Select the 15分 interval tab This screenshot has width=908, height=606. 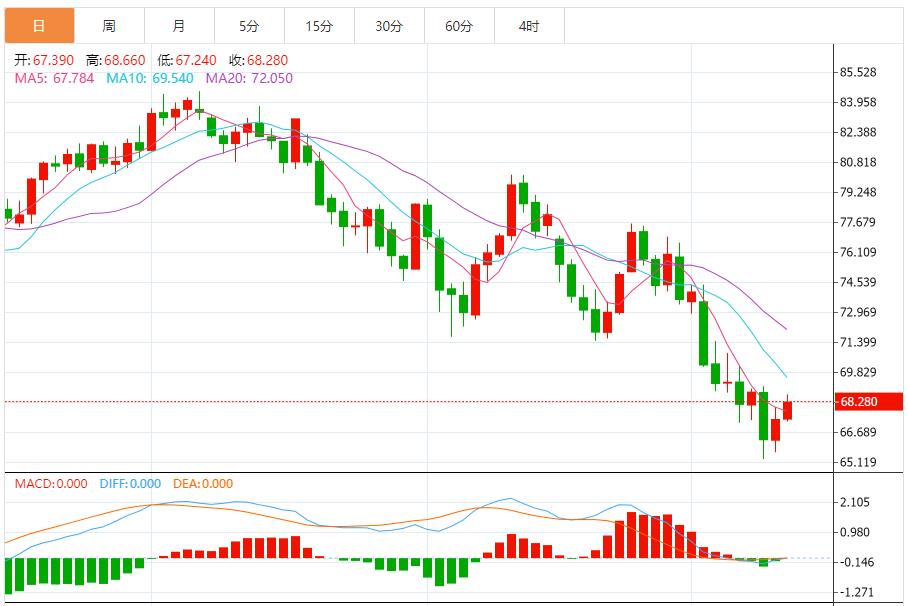[x=319, y=25]
